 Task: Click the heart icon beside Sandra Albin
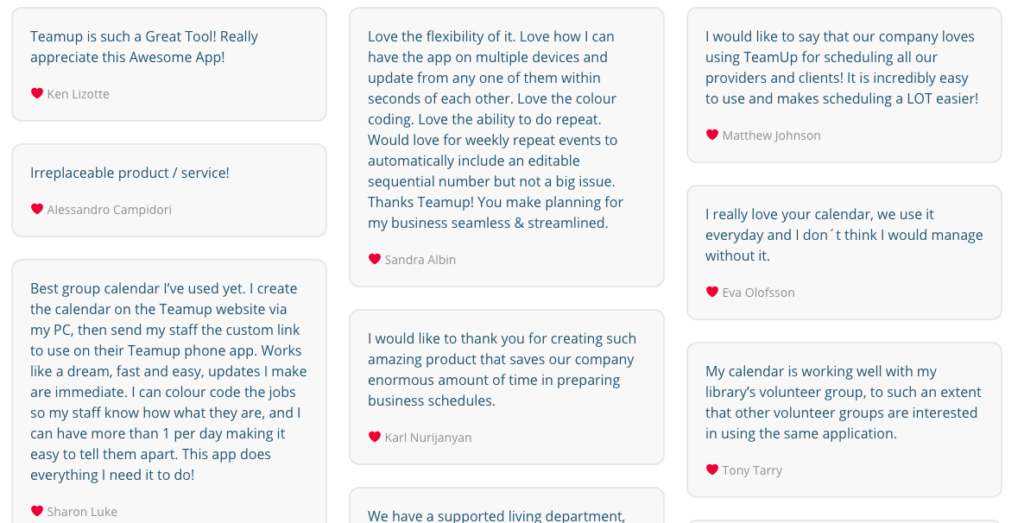(x=374, y=259)
